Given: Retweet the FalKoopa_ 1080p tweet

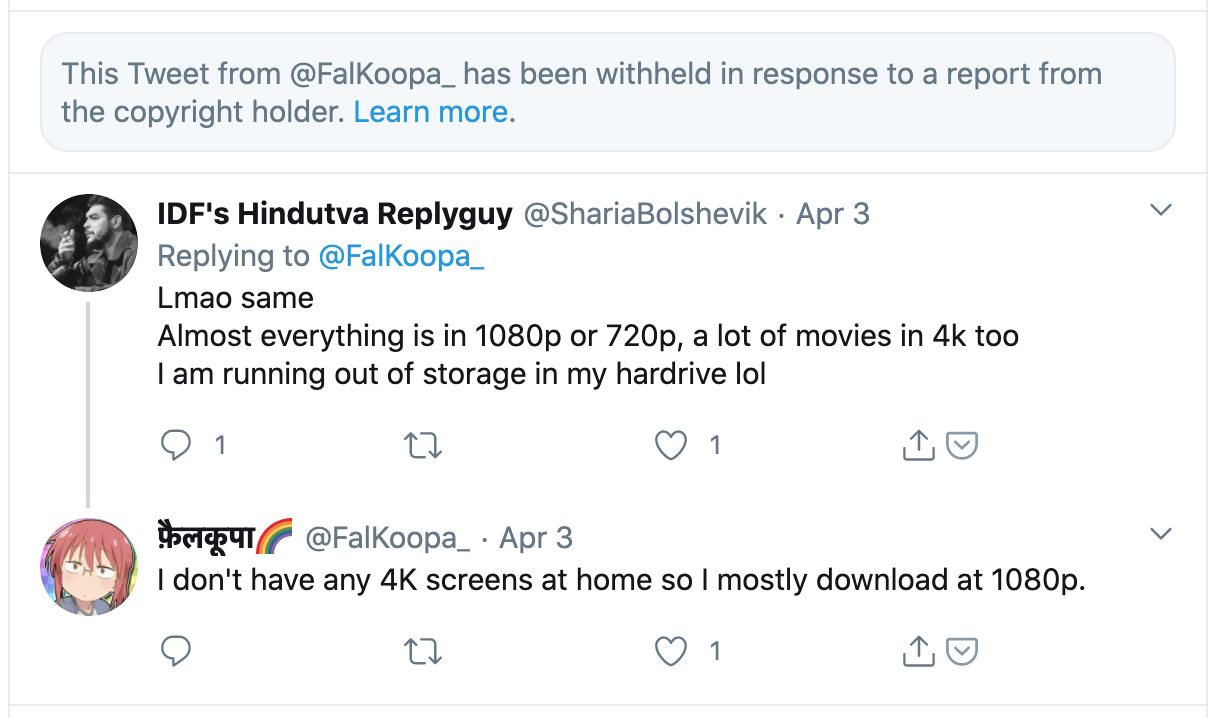Looking at the screenshot, I should tap(422, 652).
